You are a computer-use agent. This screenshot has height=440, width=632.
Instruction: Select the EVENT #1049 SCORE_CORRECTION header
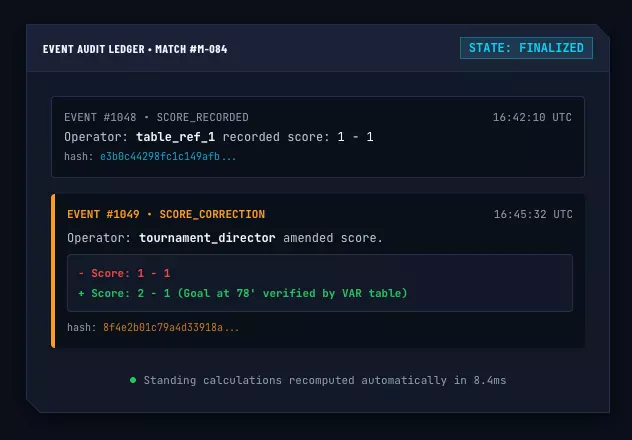(x=166, y=214)
